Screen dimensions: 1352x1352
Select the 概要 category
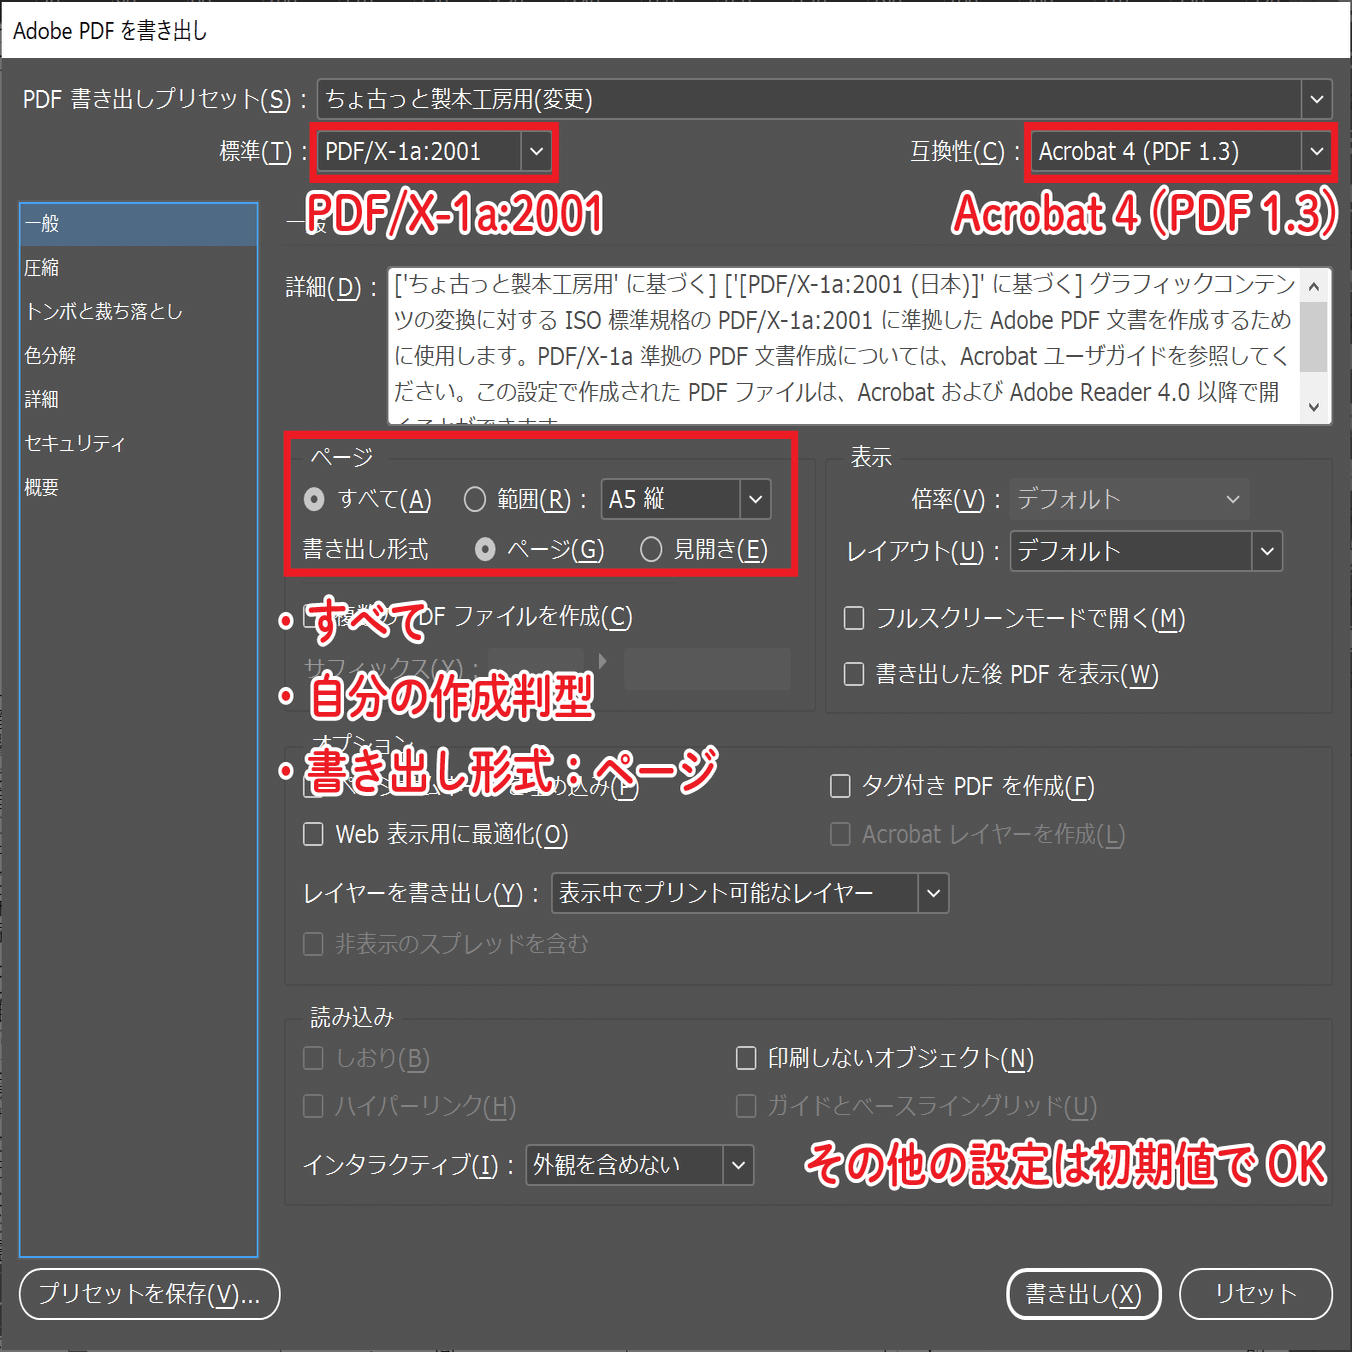click(139, 488)
